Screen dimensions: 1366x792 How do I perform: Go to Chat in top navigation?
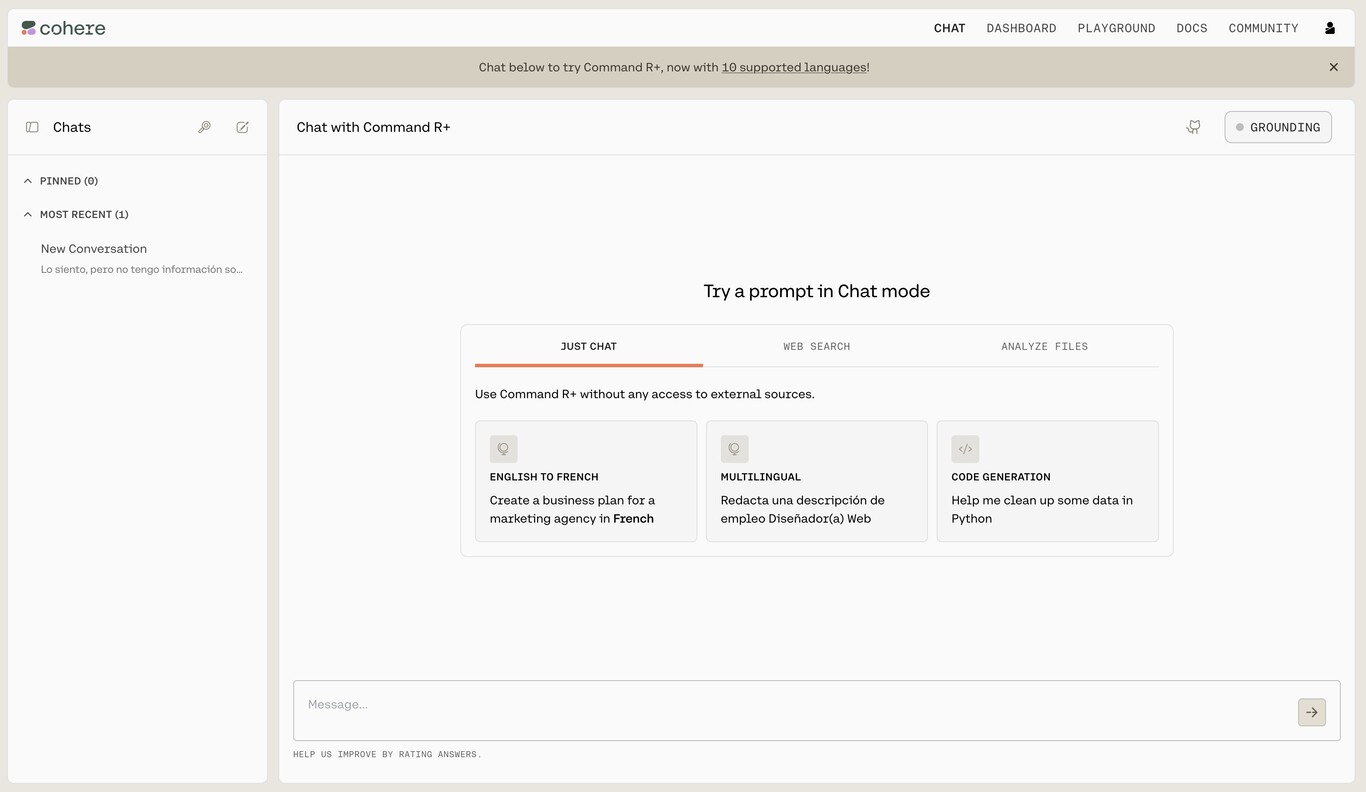[949, 28]
